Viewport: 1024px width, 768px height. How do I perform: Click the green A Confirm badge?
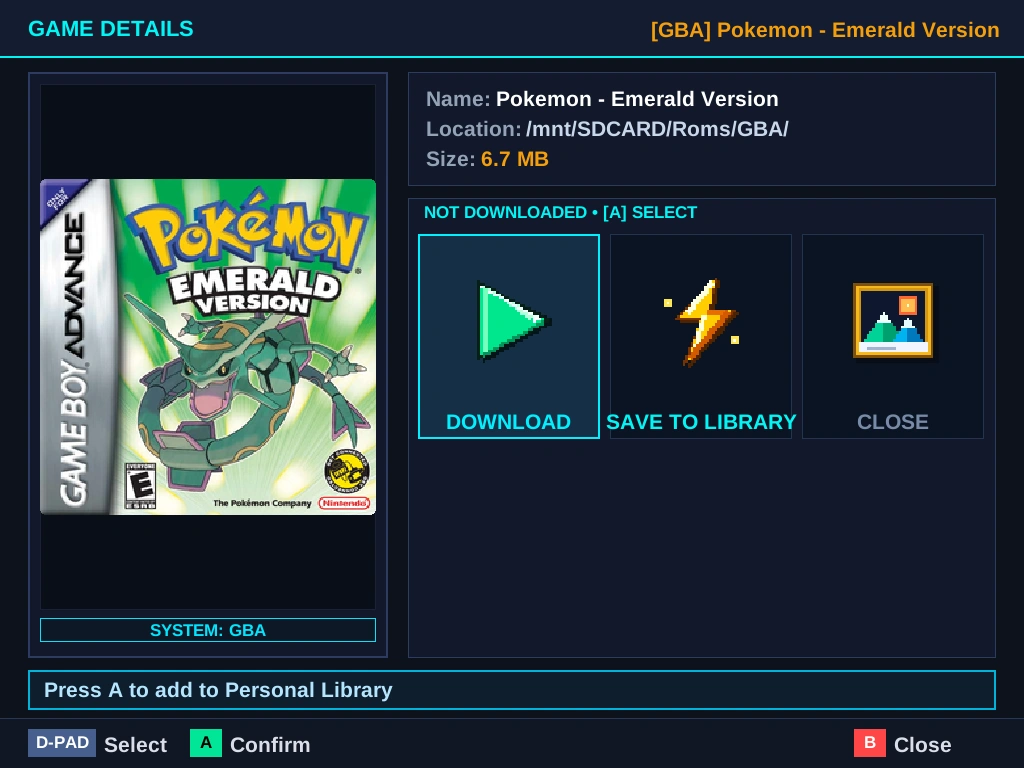[206, 743]
